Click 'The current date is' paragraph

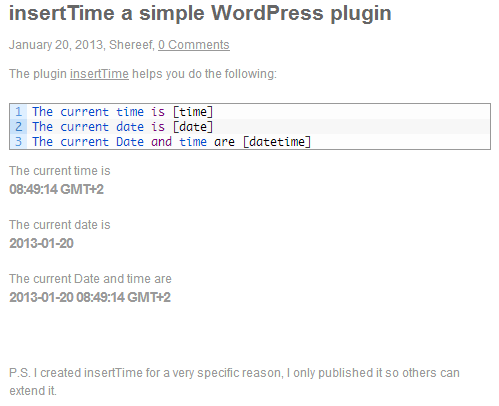click(x=60, y=225)
